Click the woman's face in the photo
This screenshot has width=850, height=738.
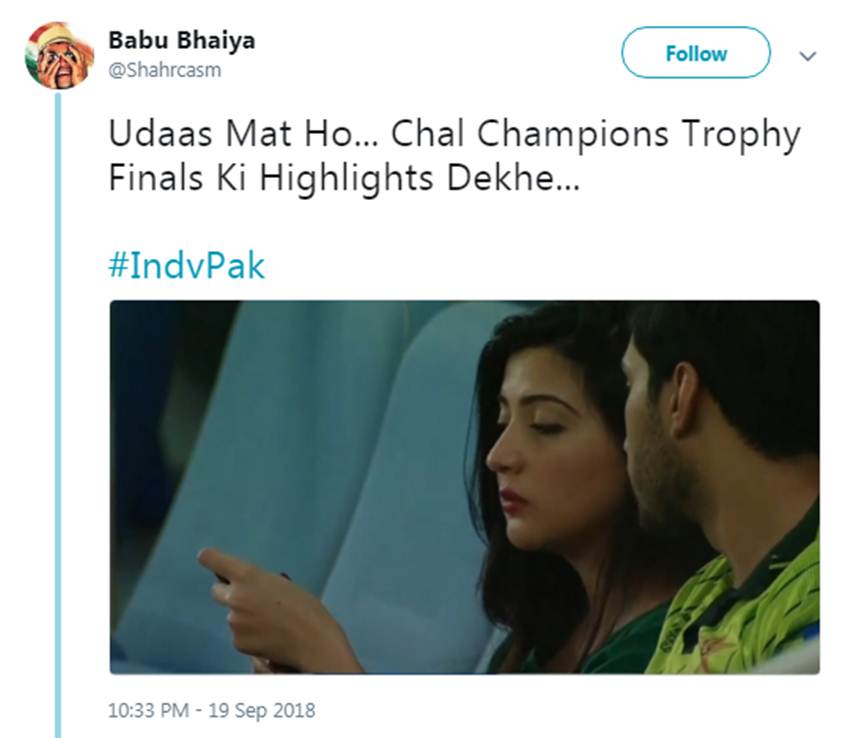click(x=540, y=450)
